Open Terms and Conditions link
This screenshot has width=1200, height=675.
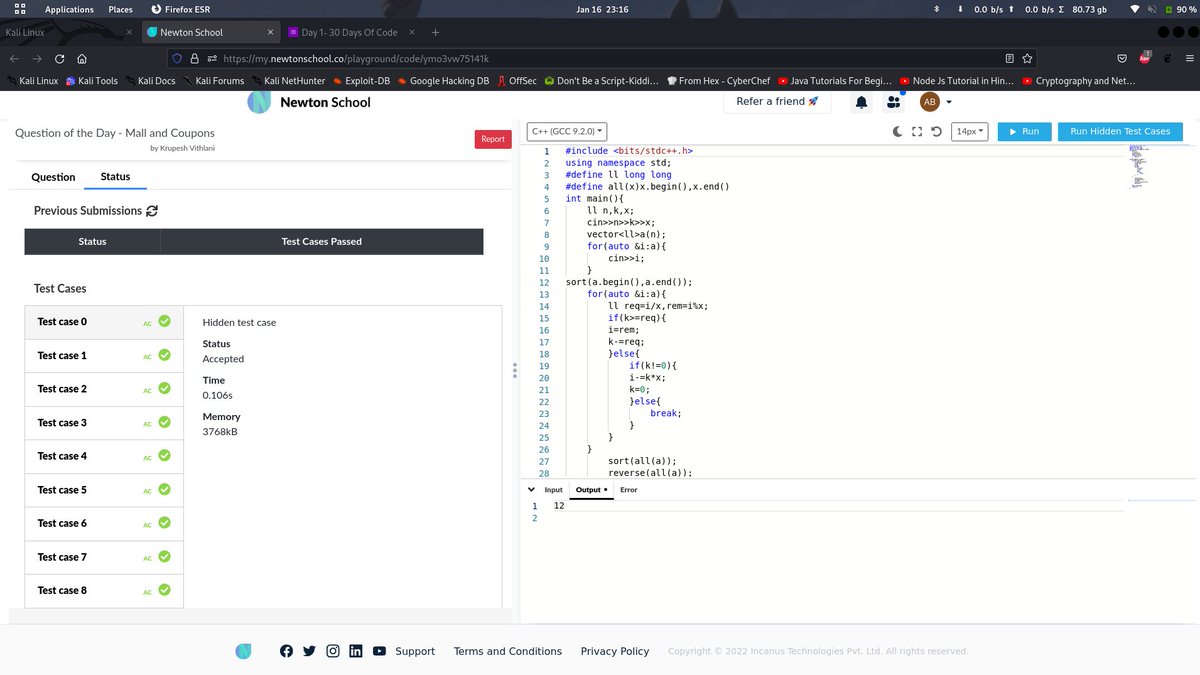click(508, 651)
